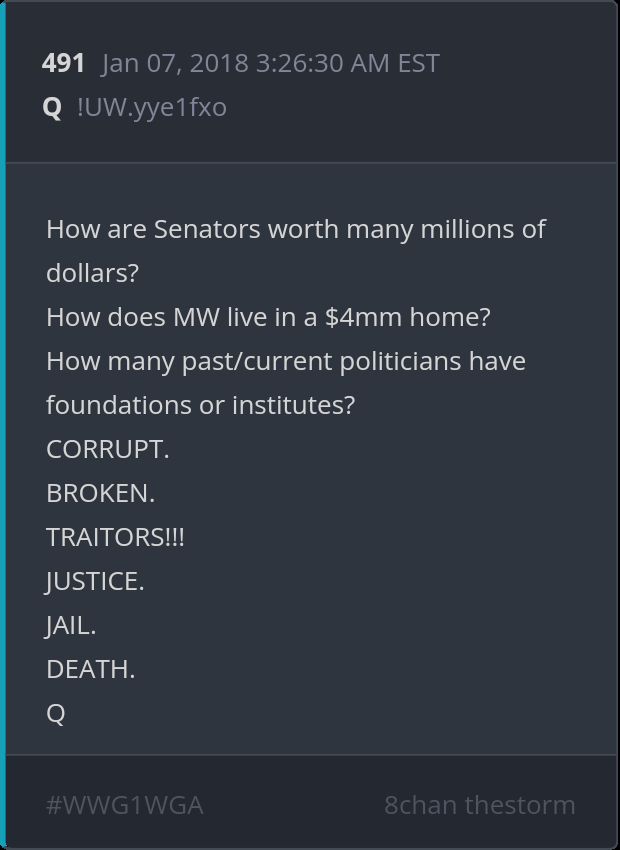Select the TRAITORS!!! line
The image size is (620, 850).
point(115,537)
